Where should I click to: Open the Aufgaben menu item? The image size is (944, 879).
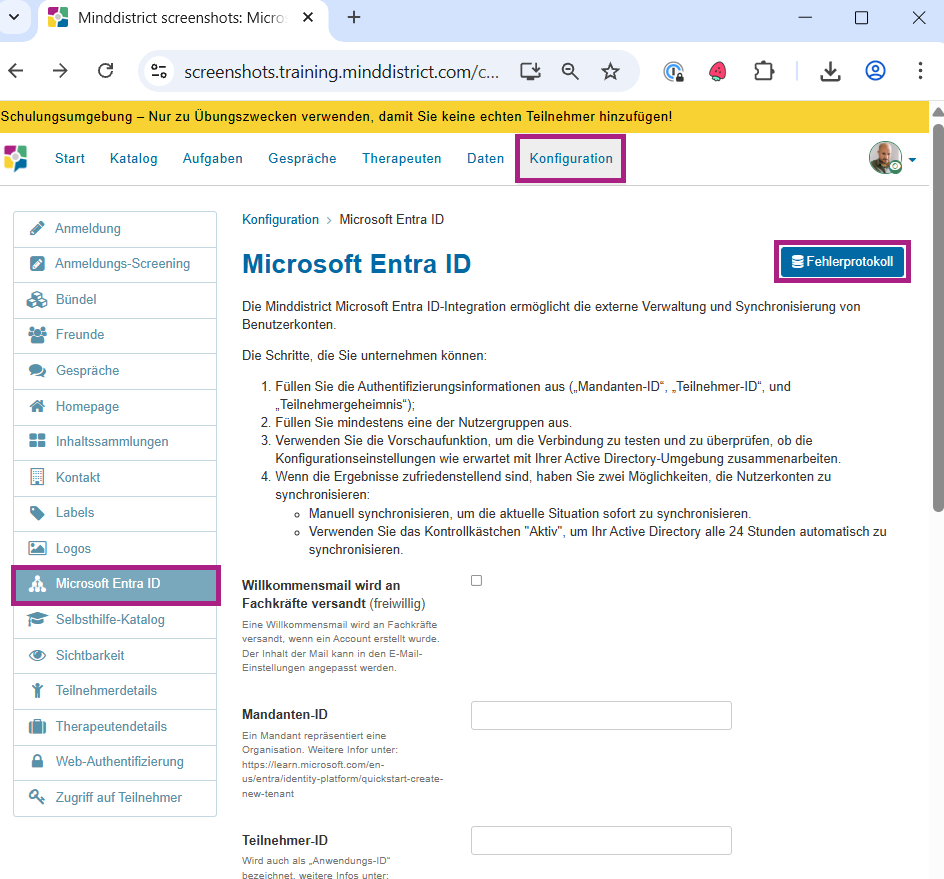click(x=213, y=158)
